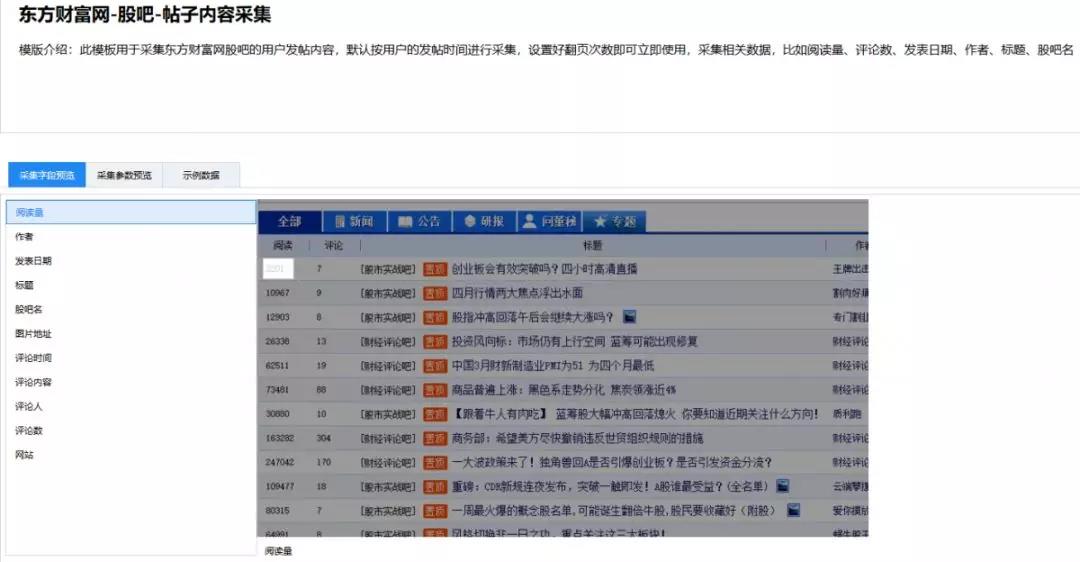Click comment count 304
The image size is (1080, 562).
(324, 438)
